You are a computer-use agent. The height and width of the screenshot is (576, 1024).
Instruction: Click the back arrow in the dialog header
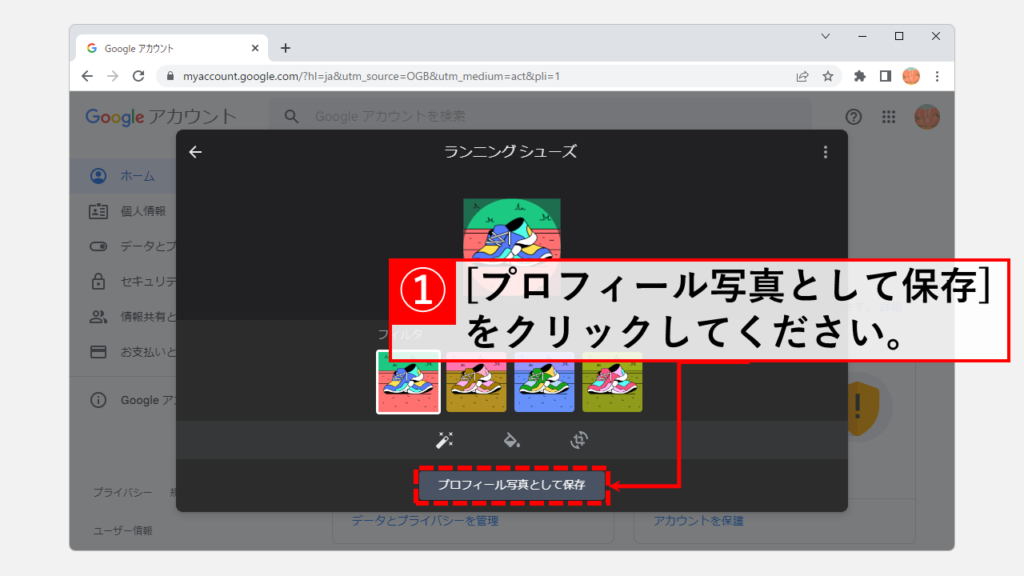[x=195, y=152]
